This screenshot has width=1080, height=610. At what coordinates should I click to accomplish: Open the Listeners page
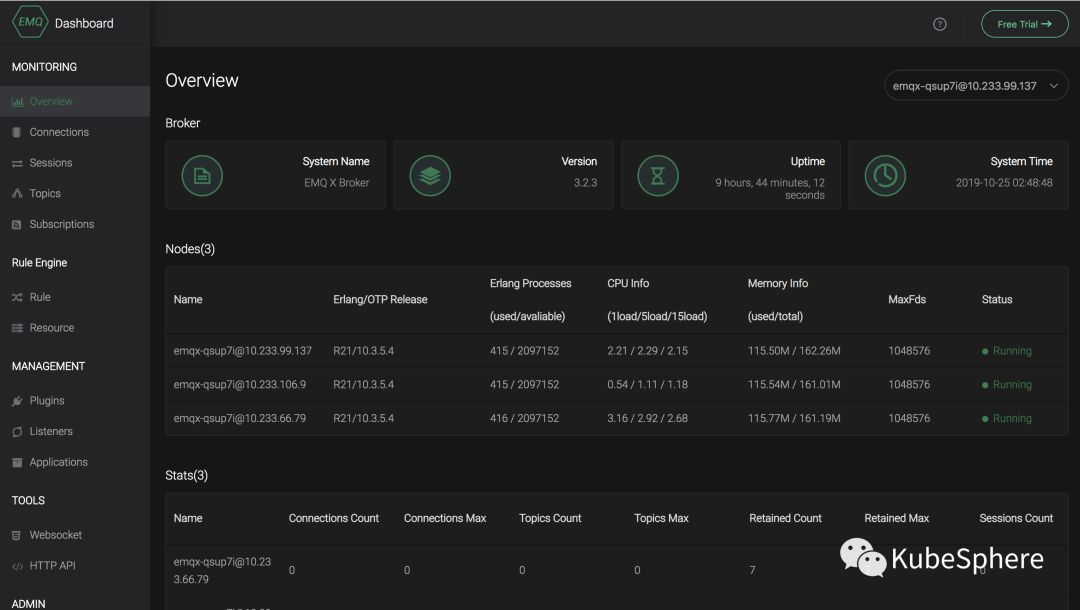click(75, 432)
